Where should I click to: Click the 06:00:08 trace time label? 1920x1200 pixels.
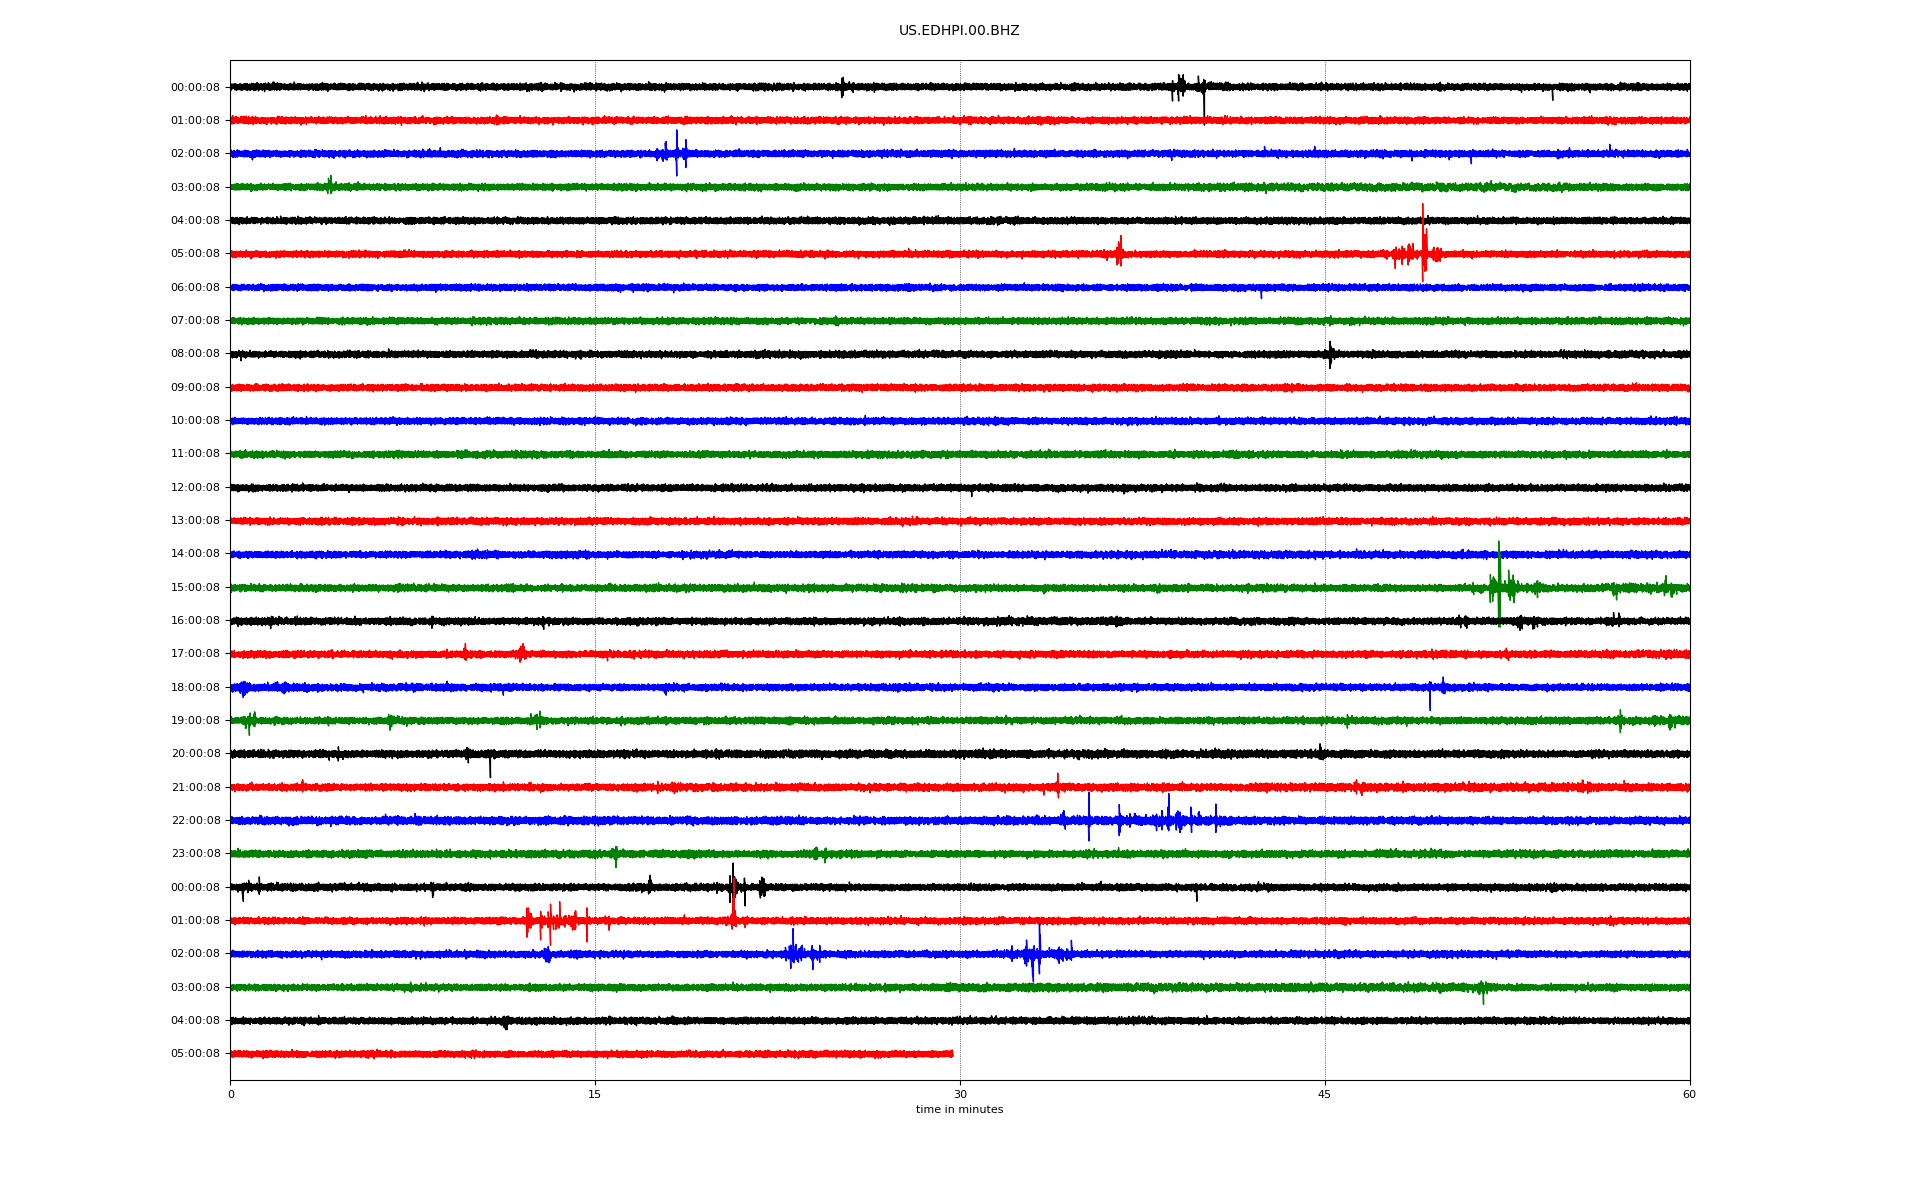[x=195, y=288]
